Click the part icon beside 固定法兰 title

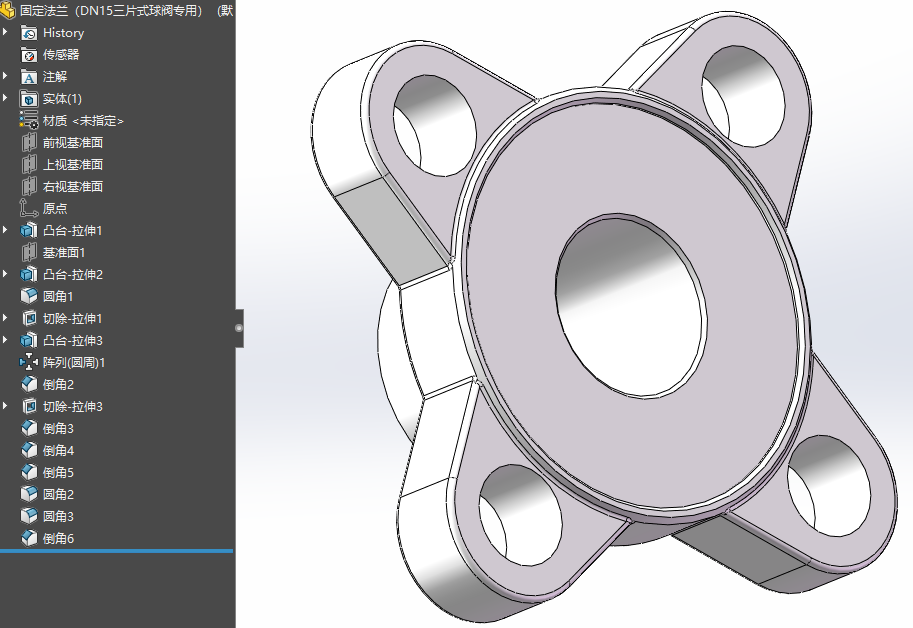(x=8, y=10)
